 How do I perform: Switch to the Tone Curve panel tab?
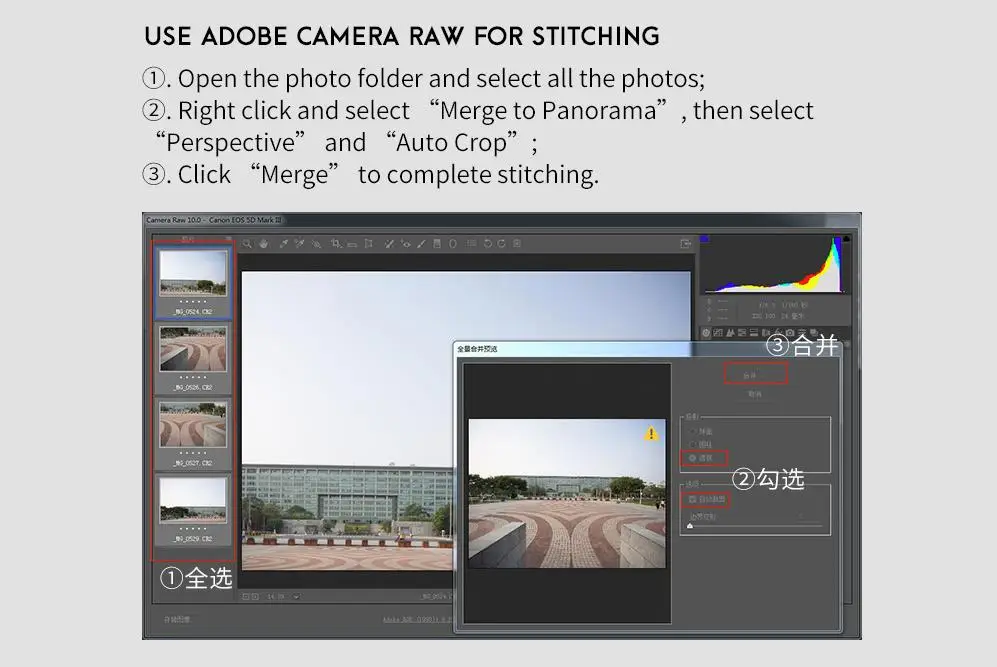[718, 333]
